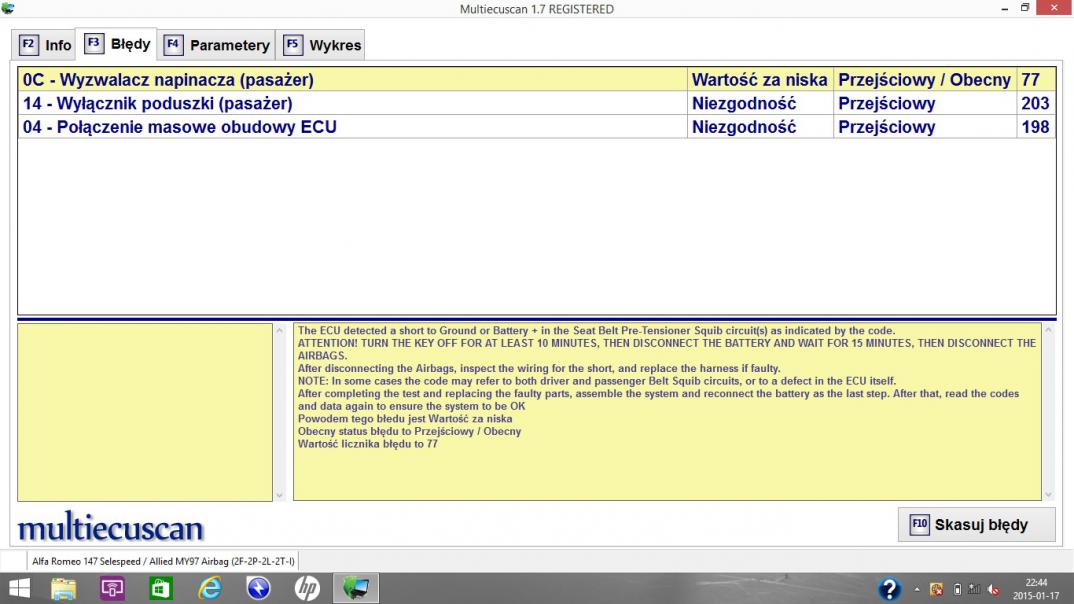Click the network signal tray icon
The image size is (1074, 604).
tap(974, 589)
